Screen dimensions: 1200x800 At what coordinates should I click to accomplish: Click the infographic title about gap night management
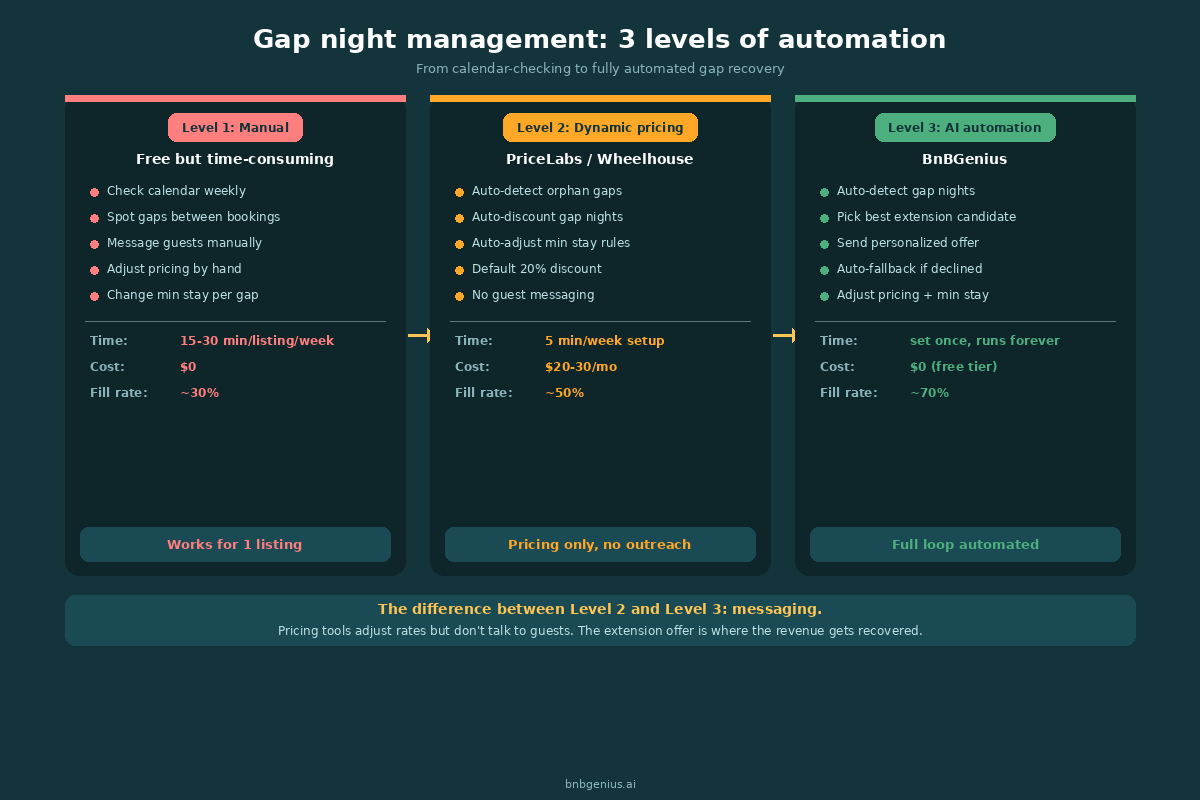(600, 39)
